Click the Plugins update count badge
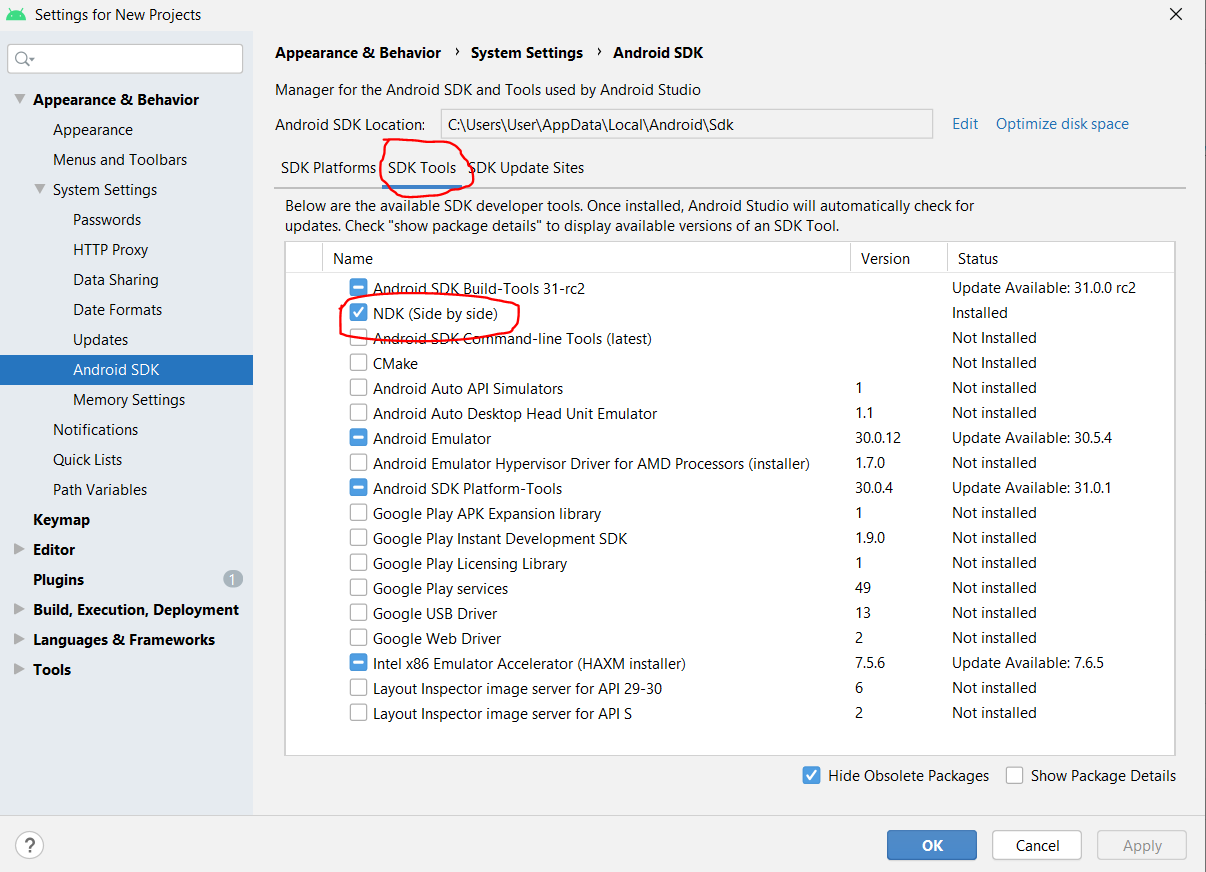1206x872 pixels. [232, 579]
